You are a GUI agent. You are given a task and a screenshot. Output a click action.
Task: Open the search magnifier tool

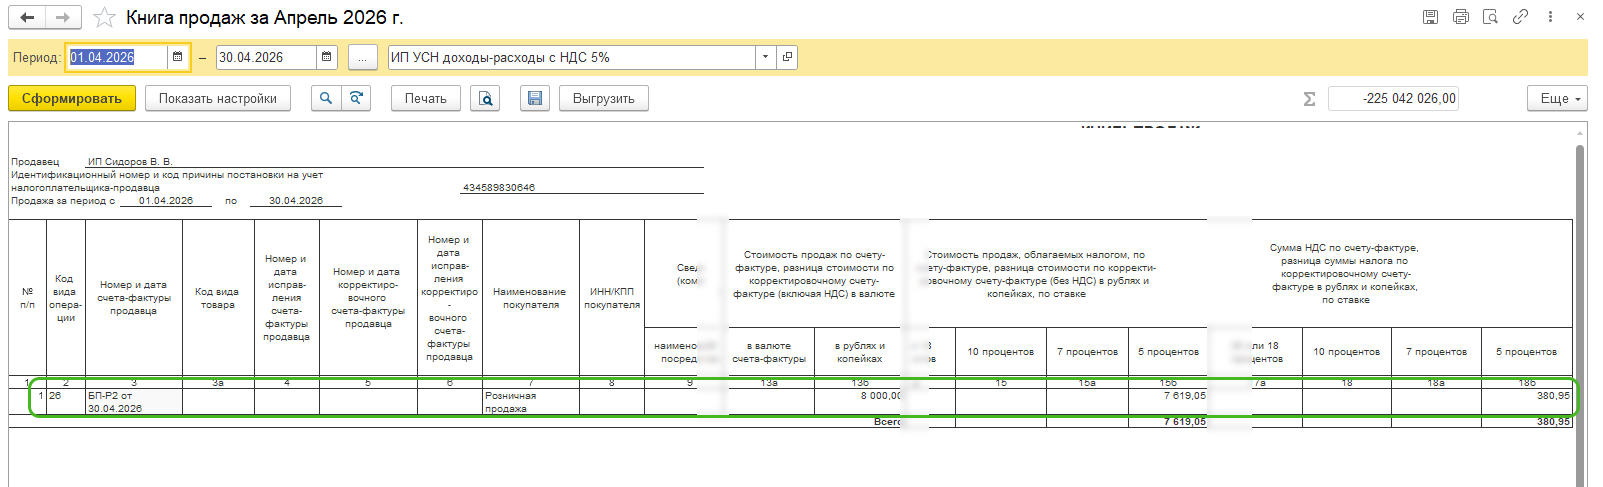(x=326, y=98)
